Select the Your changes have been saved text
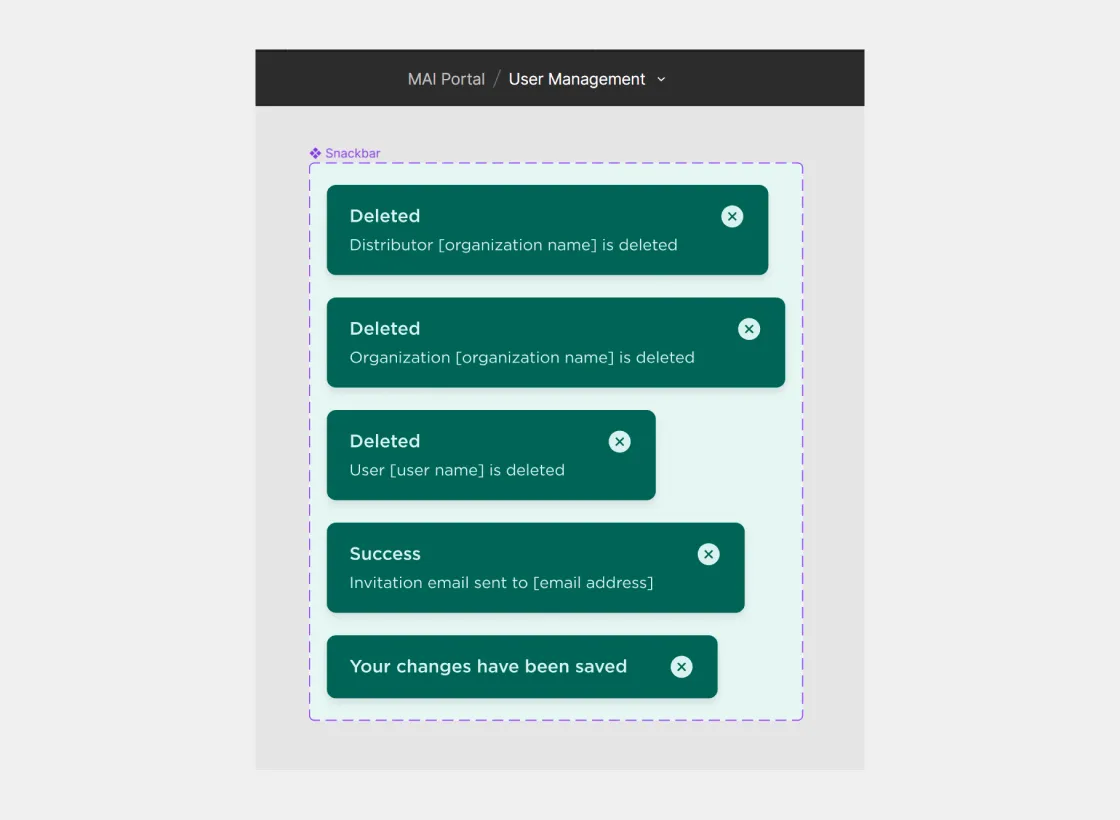This screenshot has height=820, width=1120. tap(488, 667)
